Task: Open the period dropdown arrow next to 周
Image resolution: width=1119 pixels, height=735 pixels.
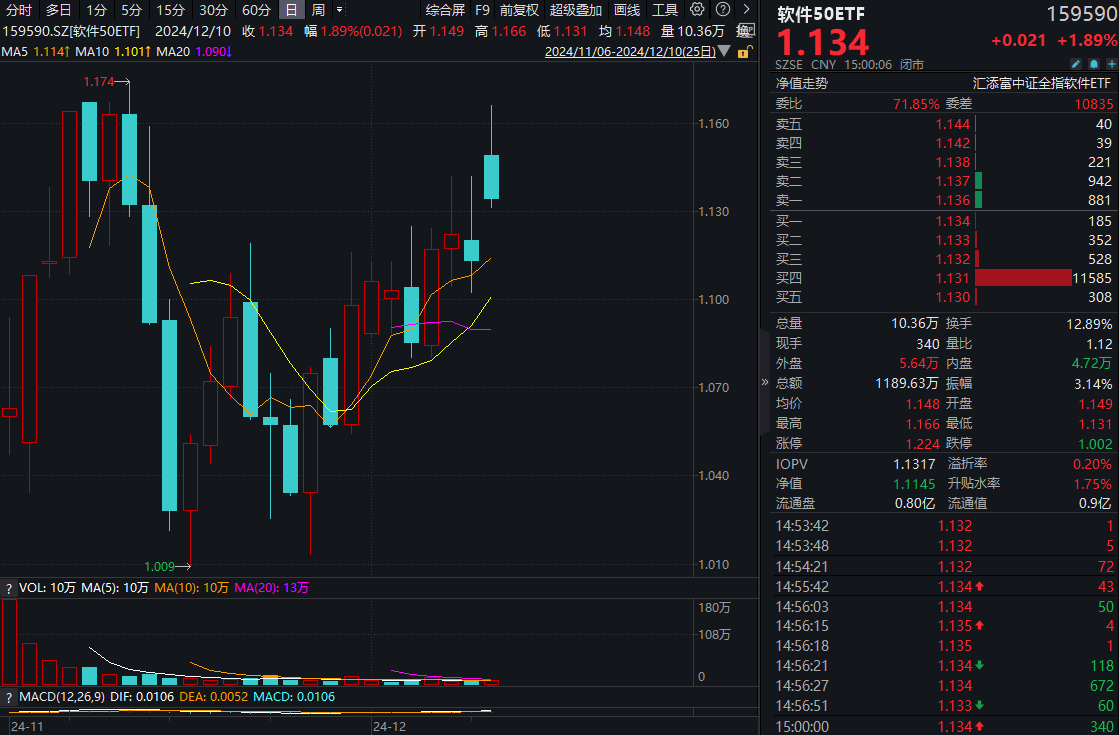Action: coord(340,9)
